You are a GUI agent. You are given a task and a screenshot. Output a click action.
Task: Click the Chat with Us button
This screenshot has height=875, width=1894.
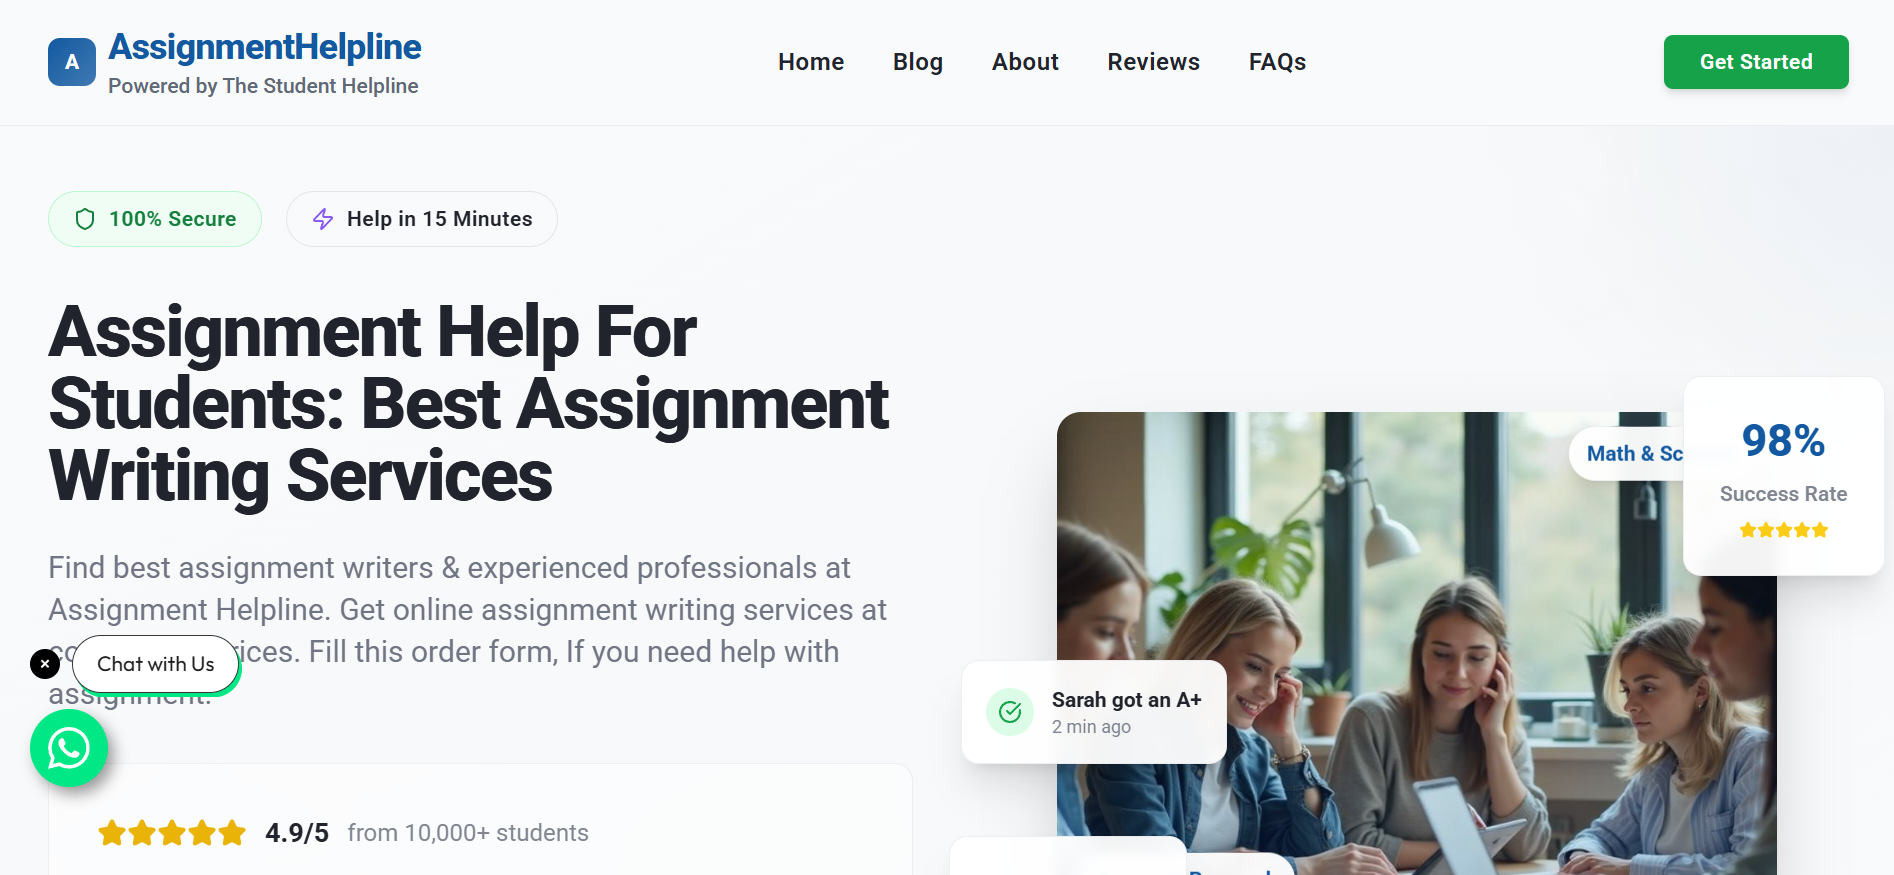tap(156, 664)
